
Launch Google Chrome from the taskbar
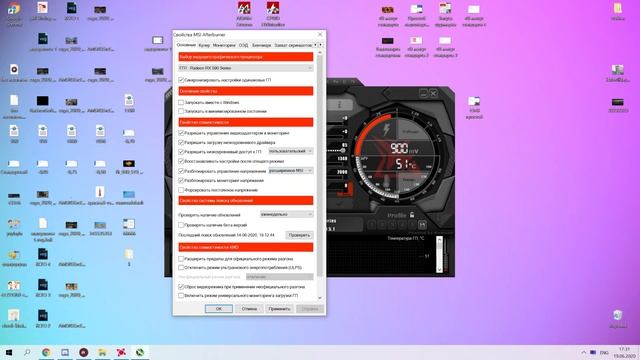coord(46,352)
